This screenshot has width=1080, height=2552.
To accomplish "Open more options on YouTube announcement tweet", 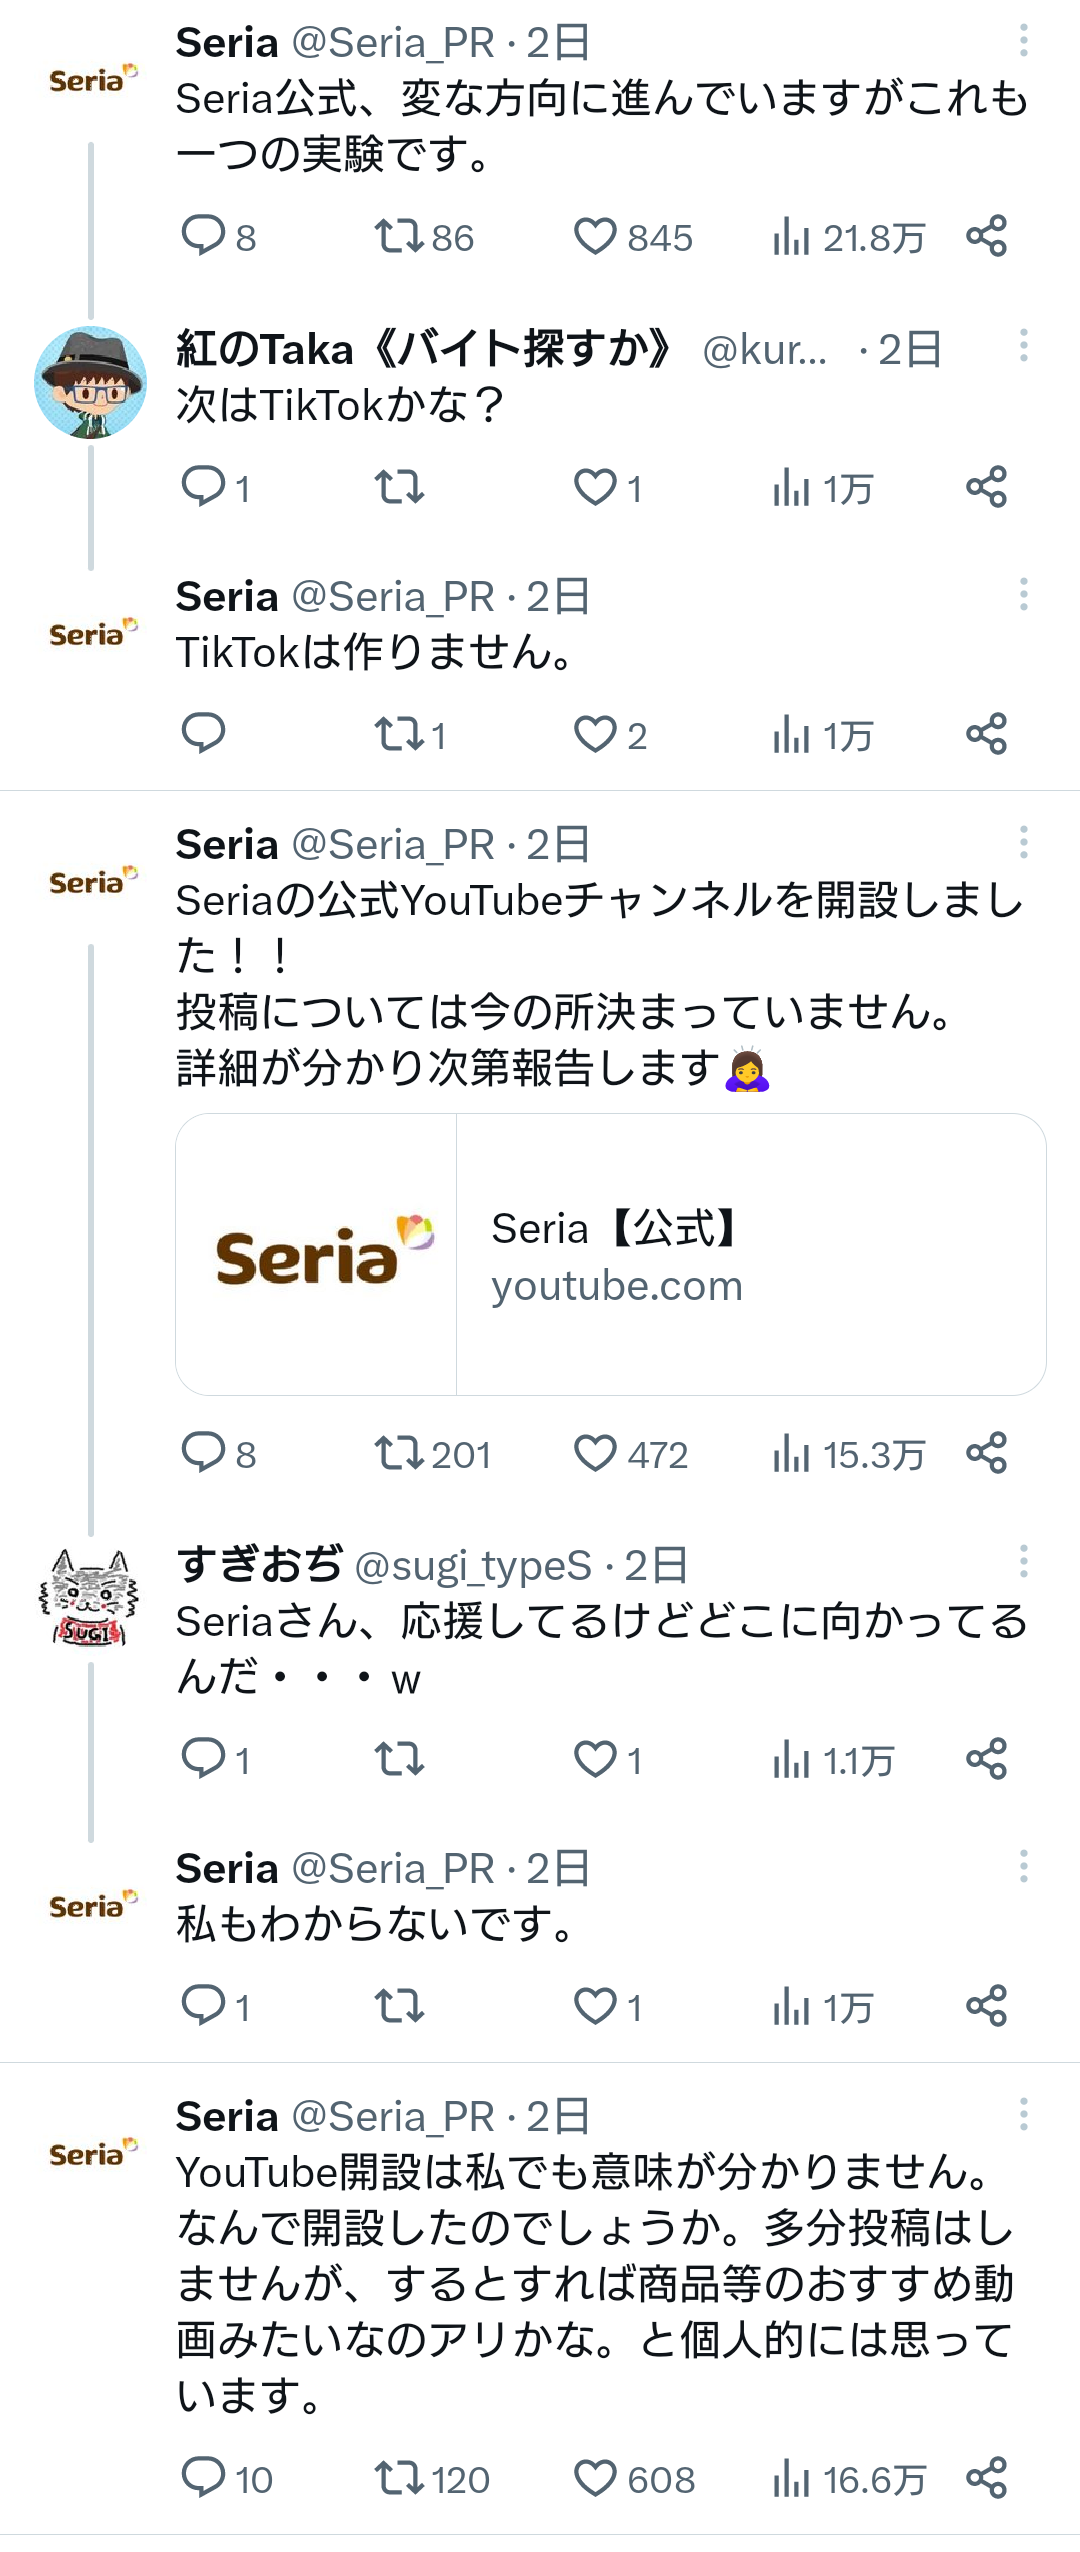I will [1023, 843].
